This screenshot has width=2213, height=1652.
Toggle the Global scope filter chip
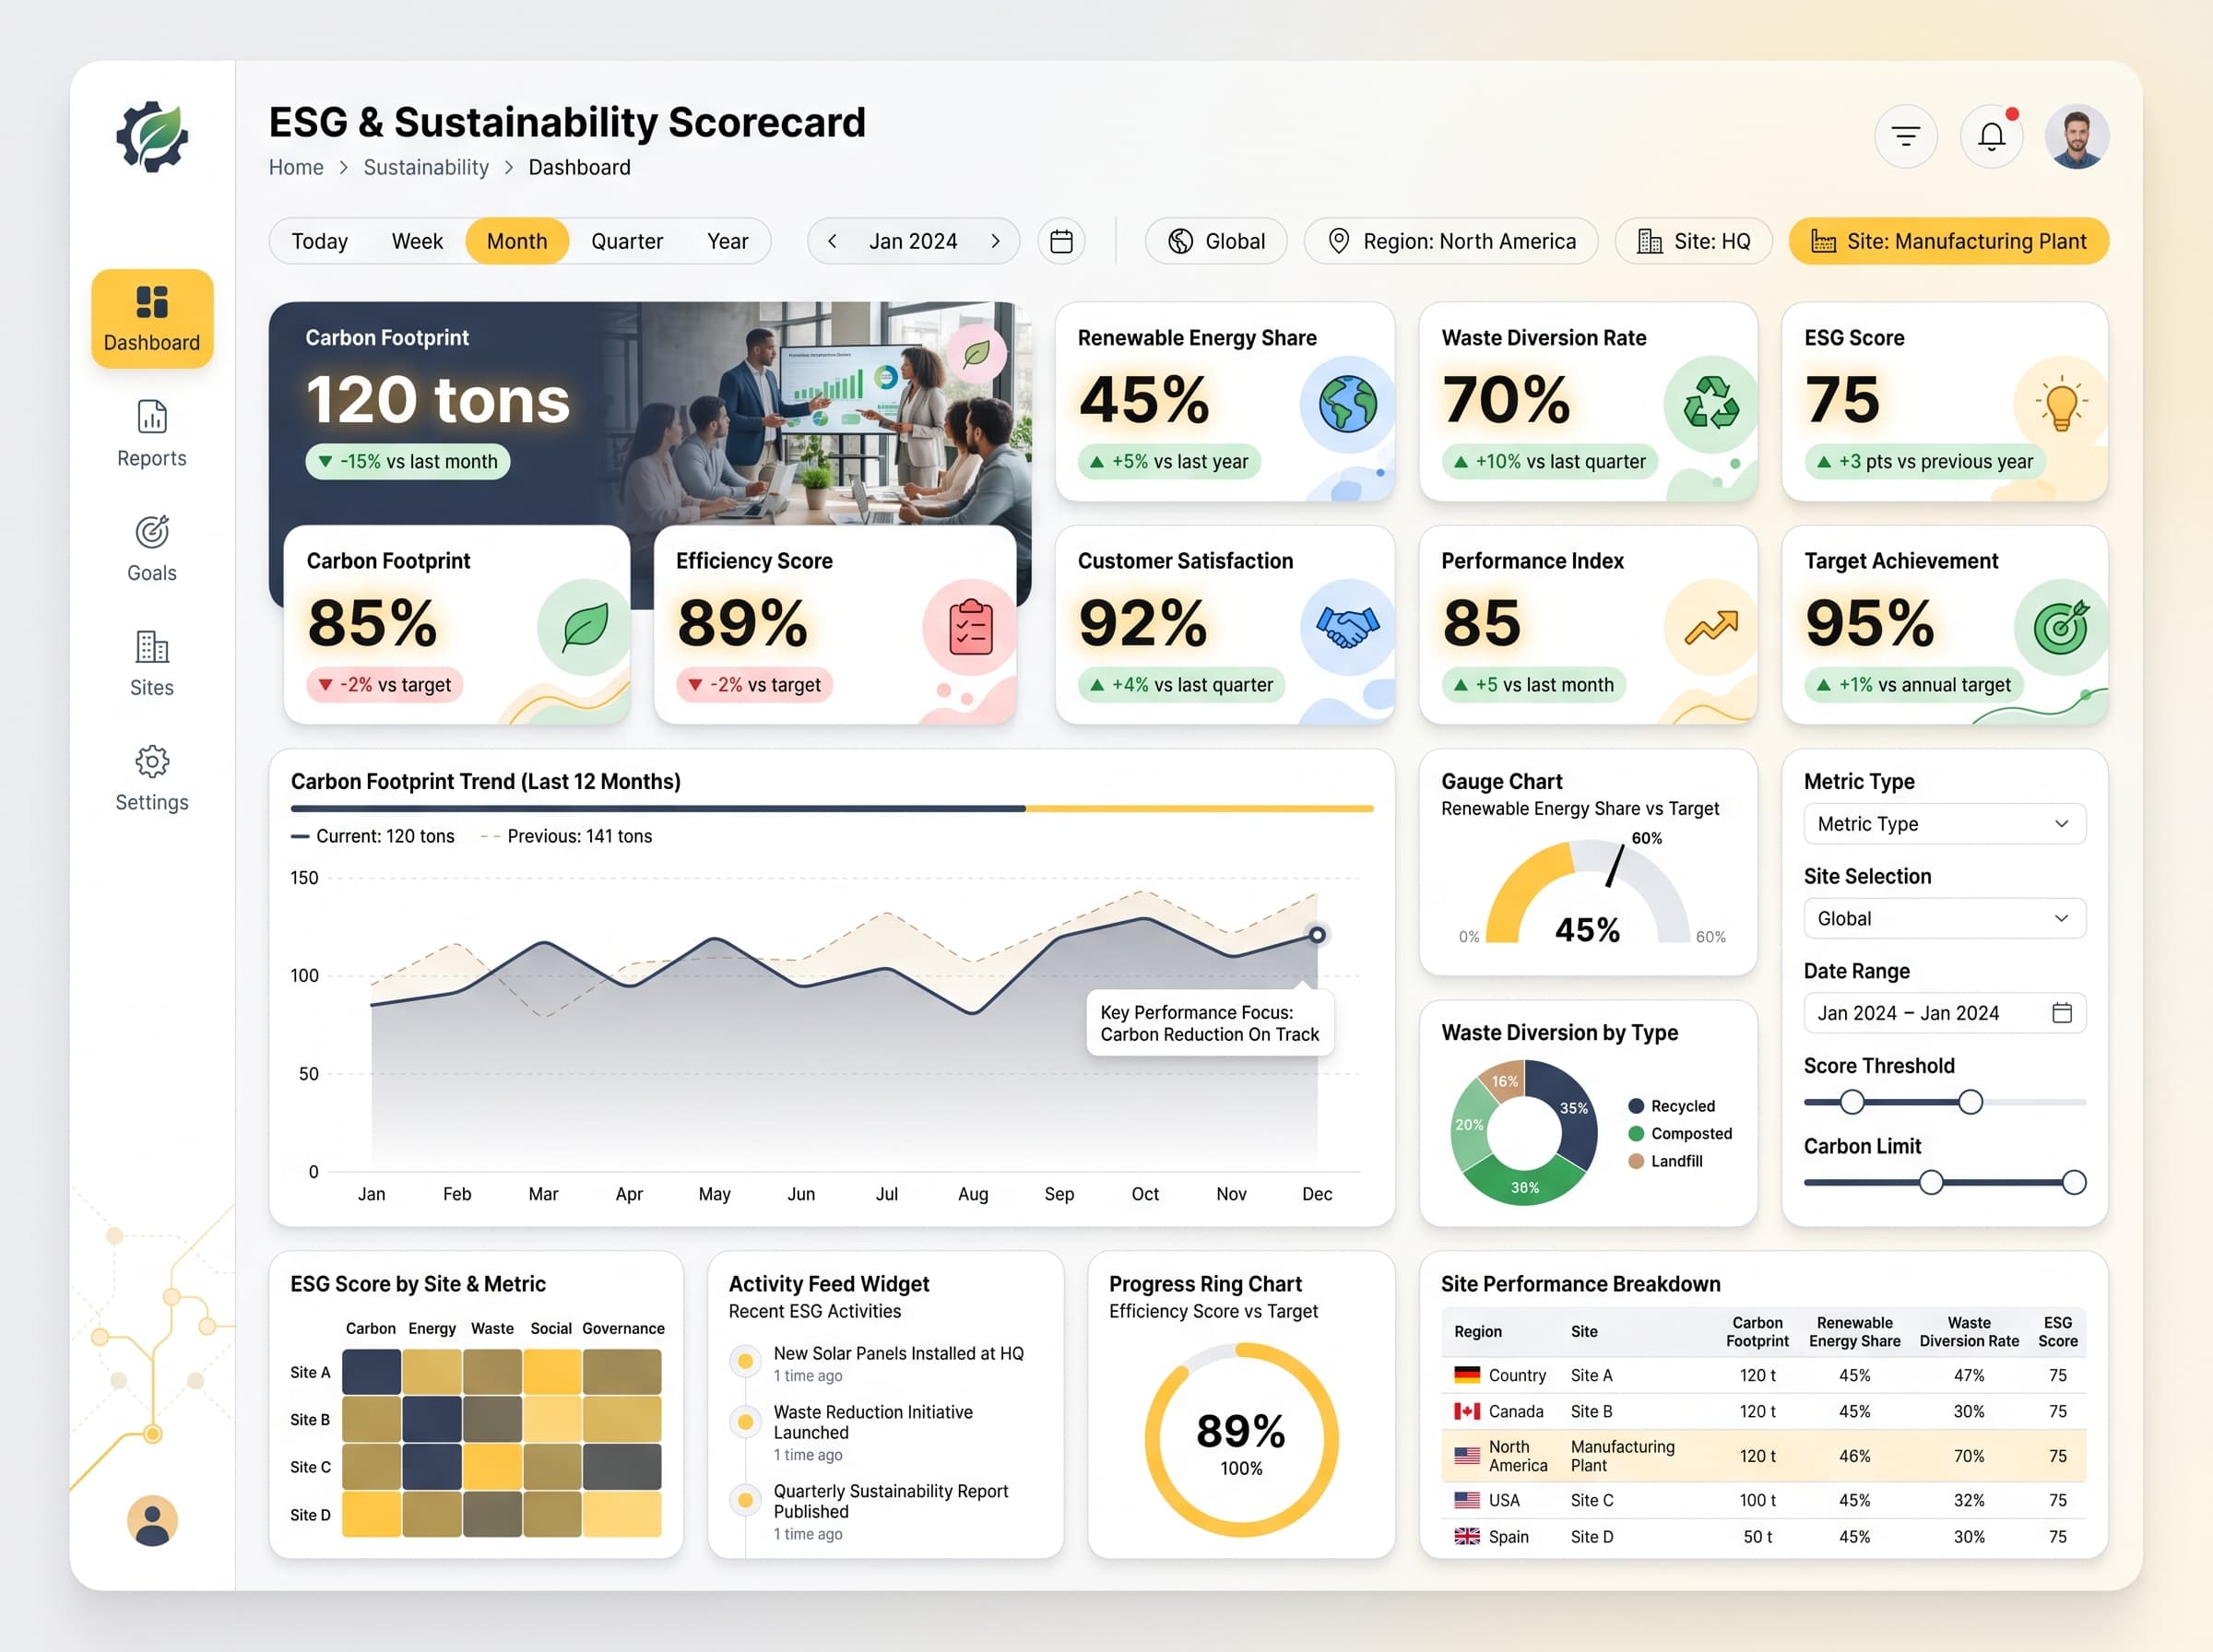point(1216,241)
